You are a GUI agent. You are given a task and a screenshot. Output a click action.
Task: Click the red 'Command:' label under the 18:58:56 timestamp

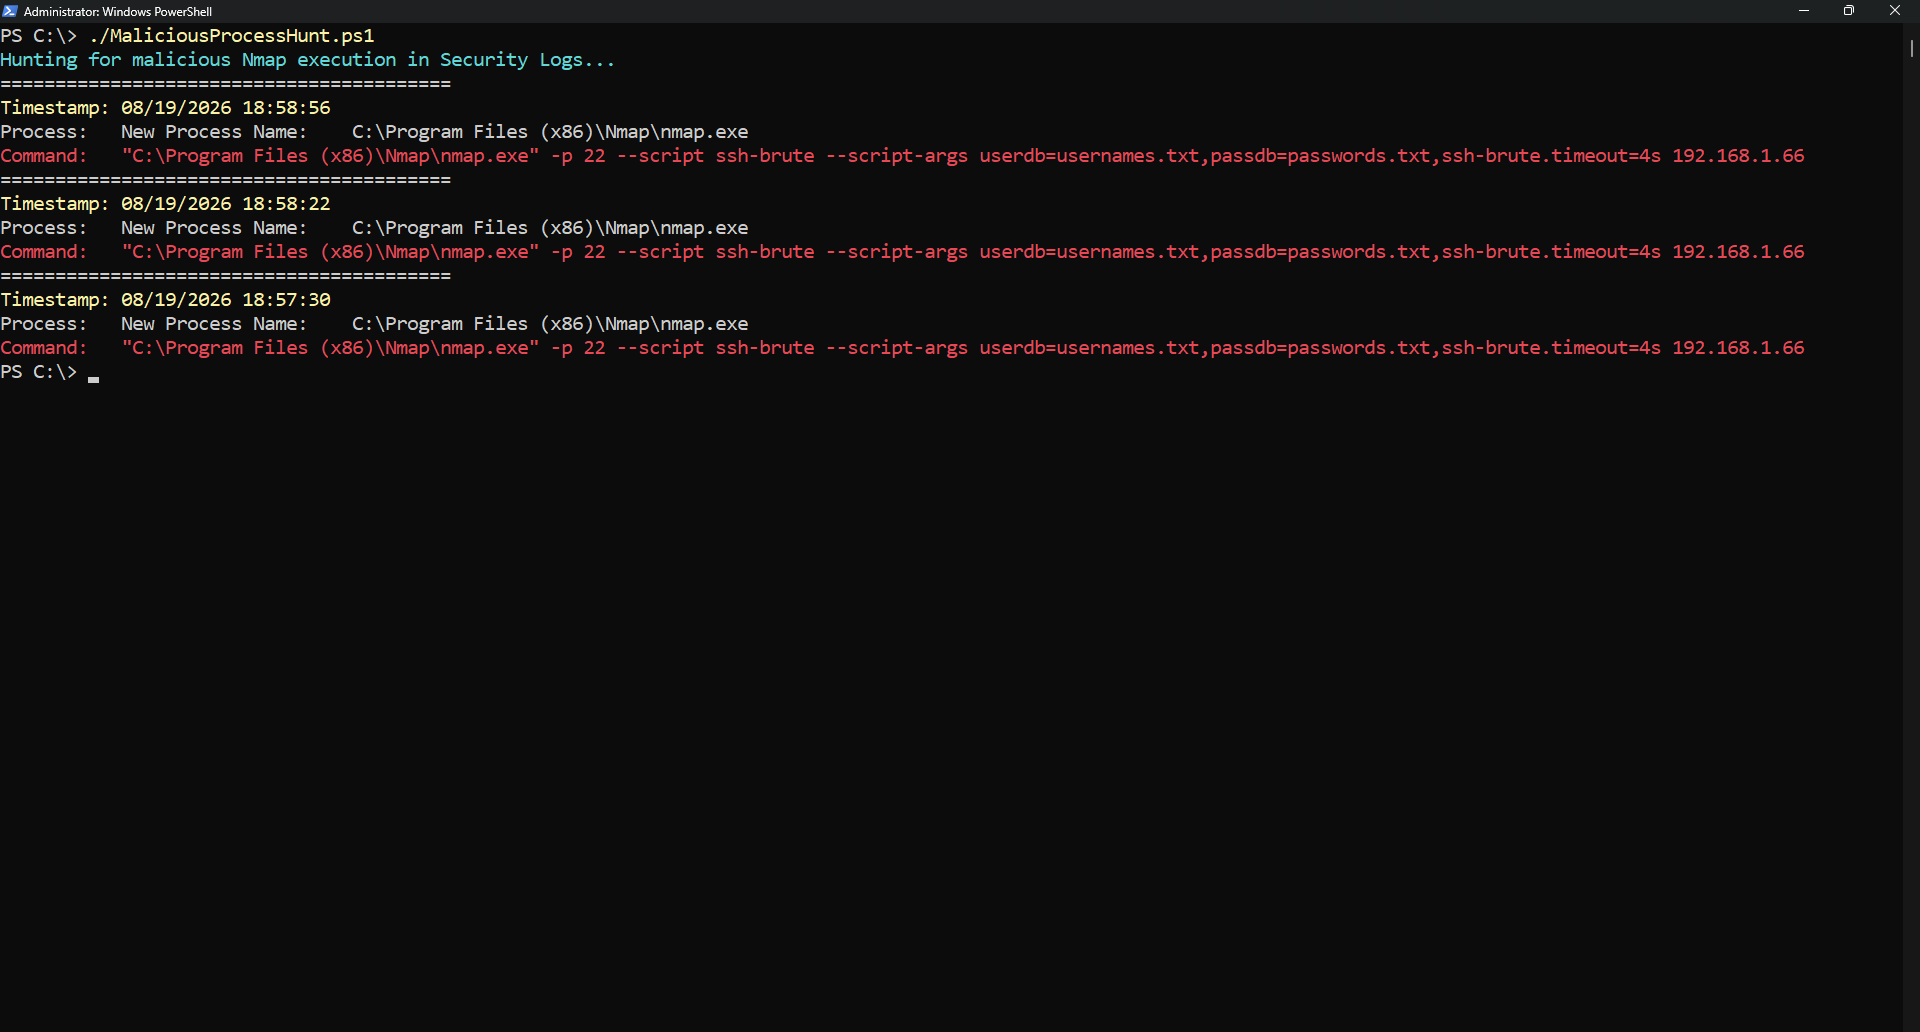(44, 156)
